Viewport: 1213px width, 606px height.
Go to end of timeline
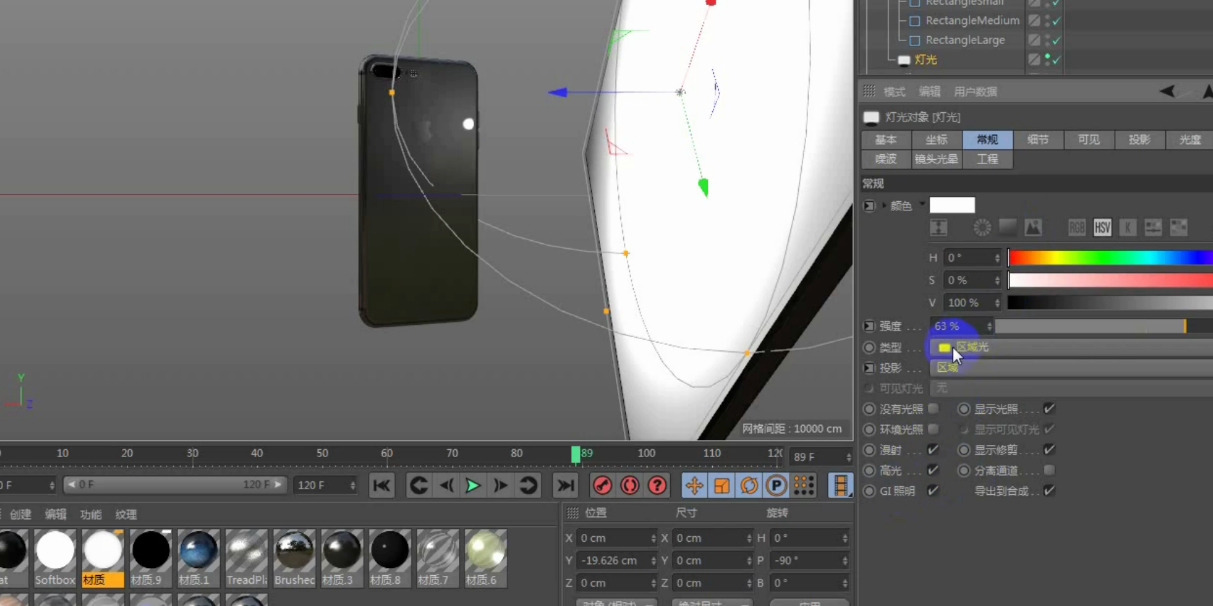[565, 485]
